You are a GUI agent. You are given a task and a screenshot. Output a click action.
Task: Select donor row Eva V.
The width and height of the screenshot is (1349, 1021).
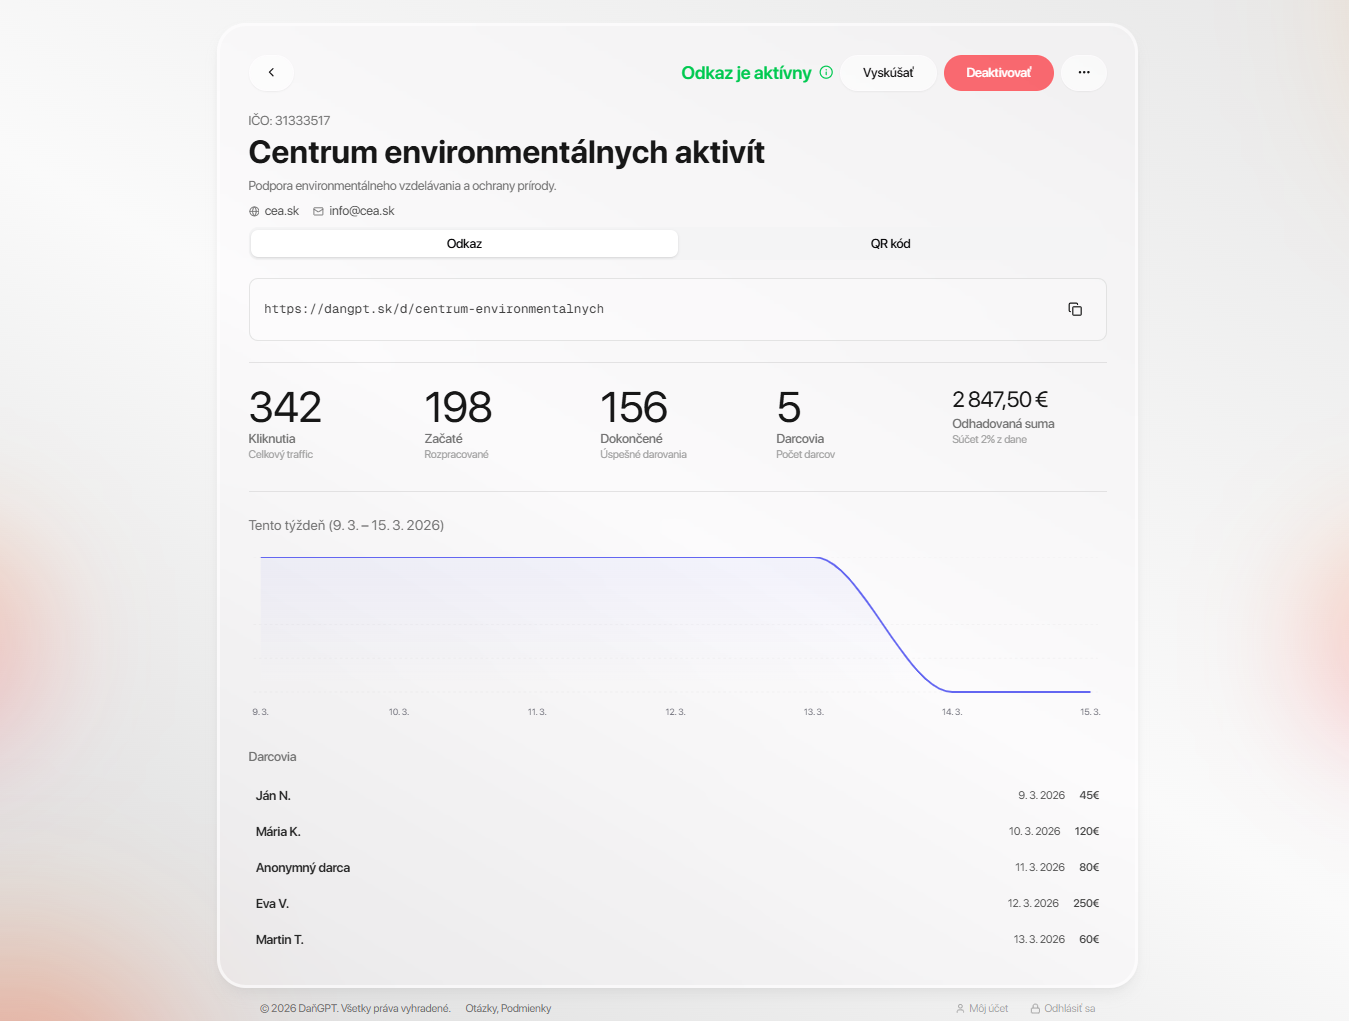pos(677,904)
